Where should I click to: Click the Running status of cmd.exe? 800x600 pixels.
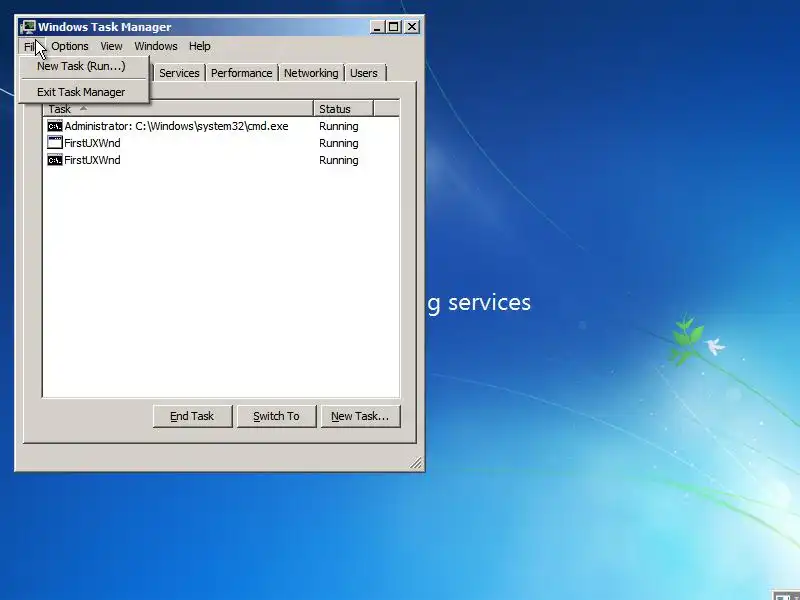[x=339, y=126]
